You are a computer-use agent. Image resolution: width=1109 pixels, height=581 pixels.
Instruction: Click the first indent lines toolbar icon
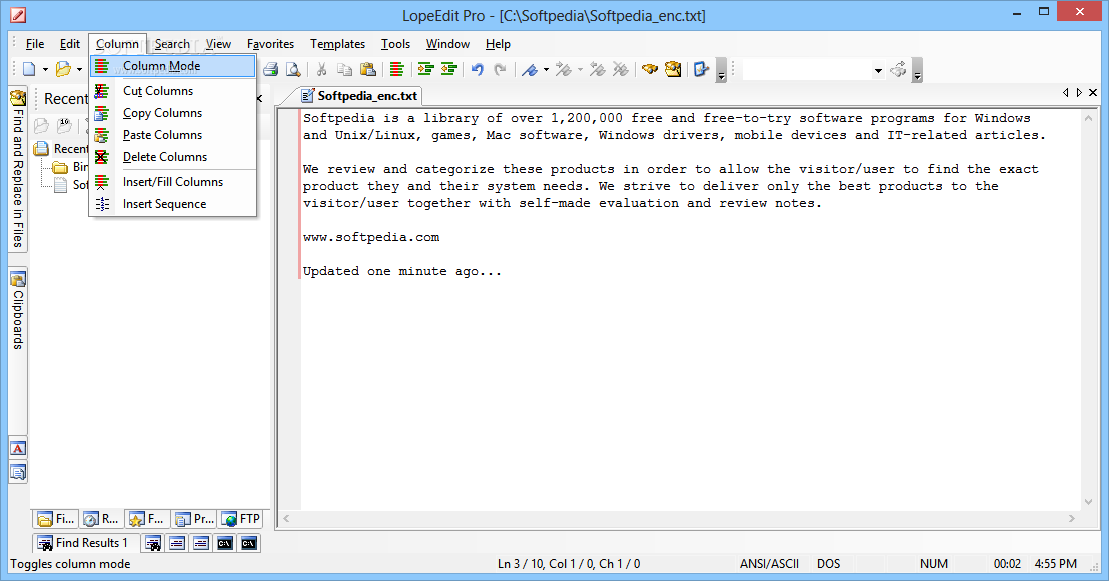pyautogui.click(x=425, y=69)
